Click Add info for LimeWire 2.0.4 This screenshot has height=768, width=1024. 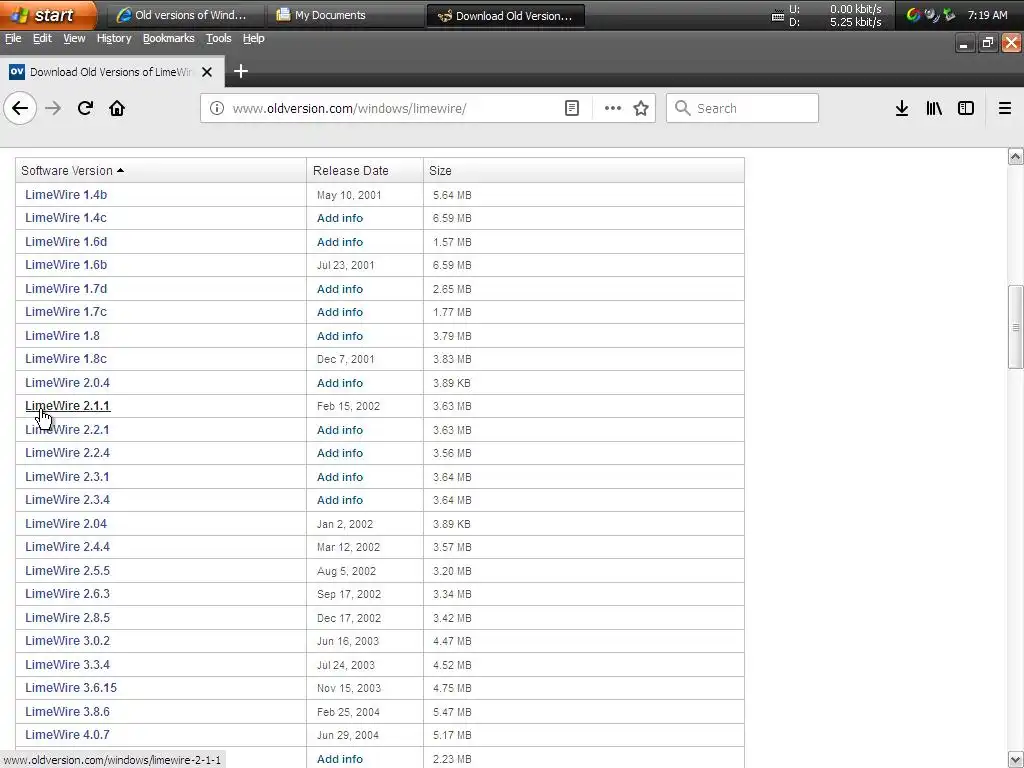click(x=340, y=383)
